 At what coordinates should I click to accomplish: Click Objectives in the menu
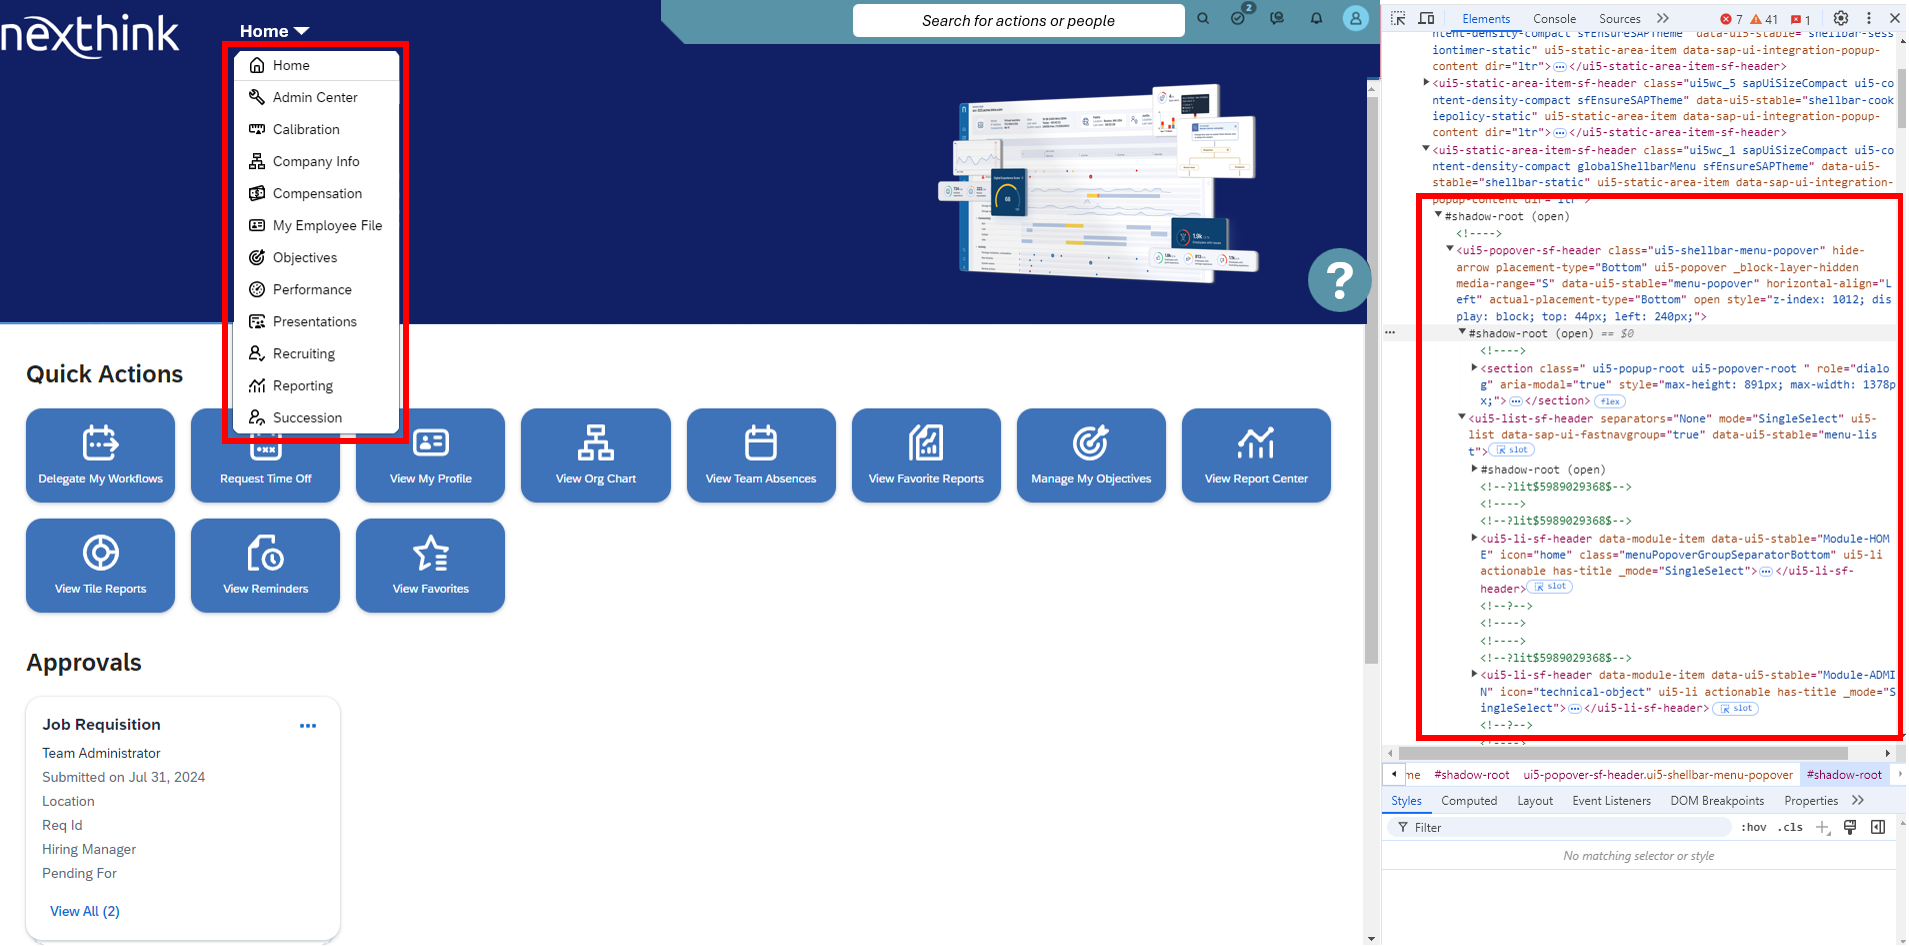pos(317,257)
